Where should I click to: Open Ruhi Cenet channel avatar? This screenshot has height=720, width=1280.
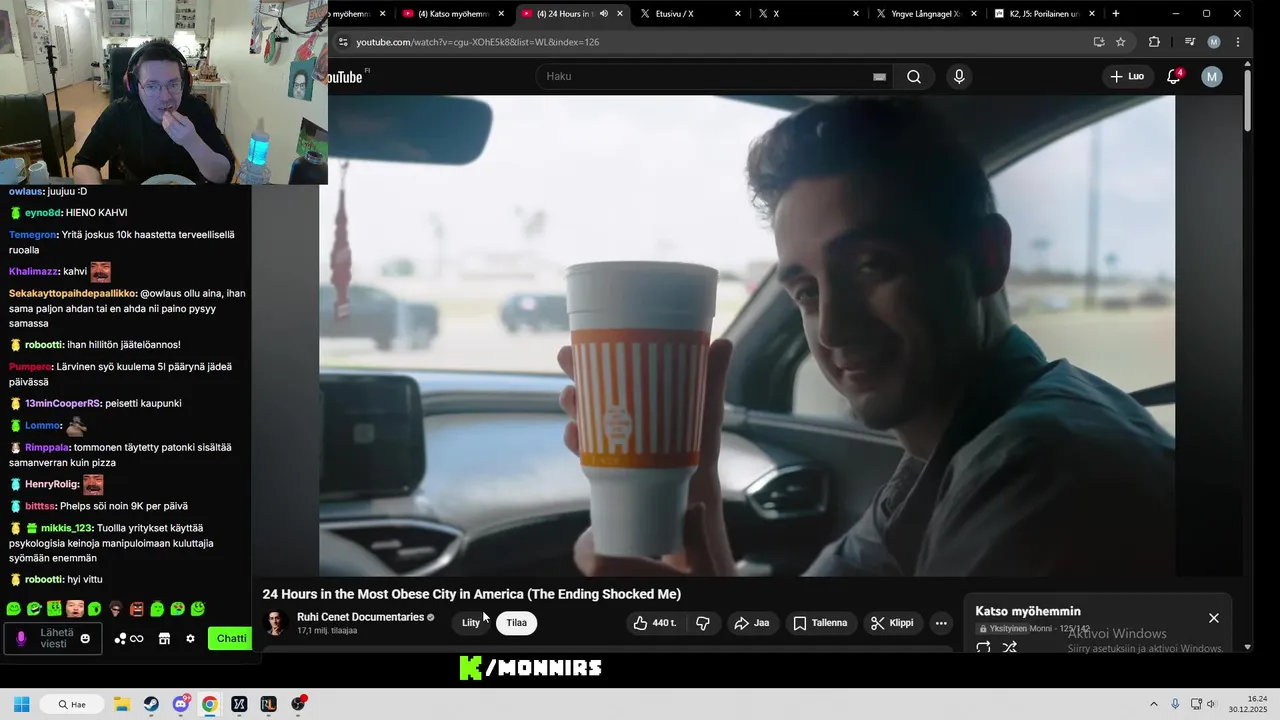[276, 623]
